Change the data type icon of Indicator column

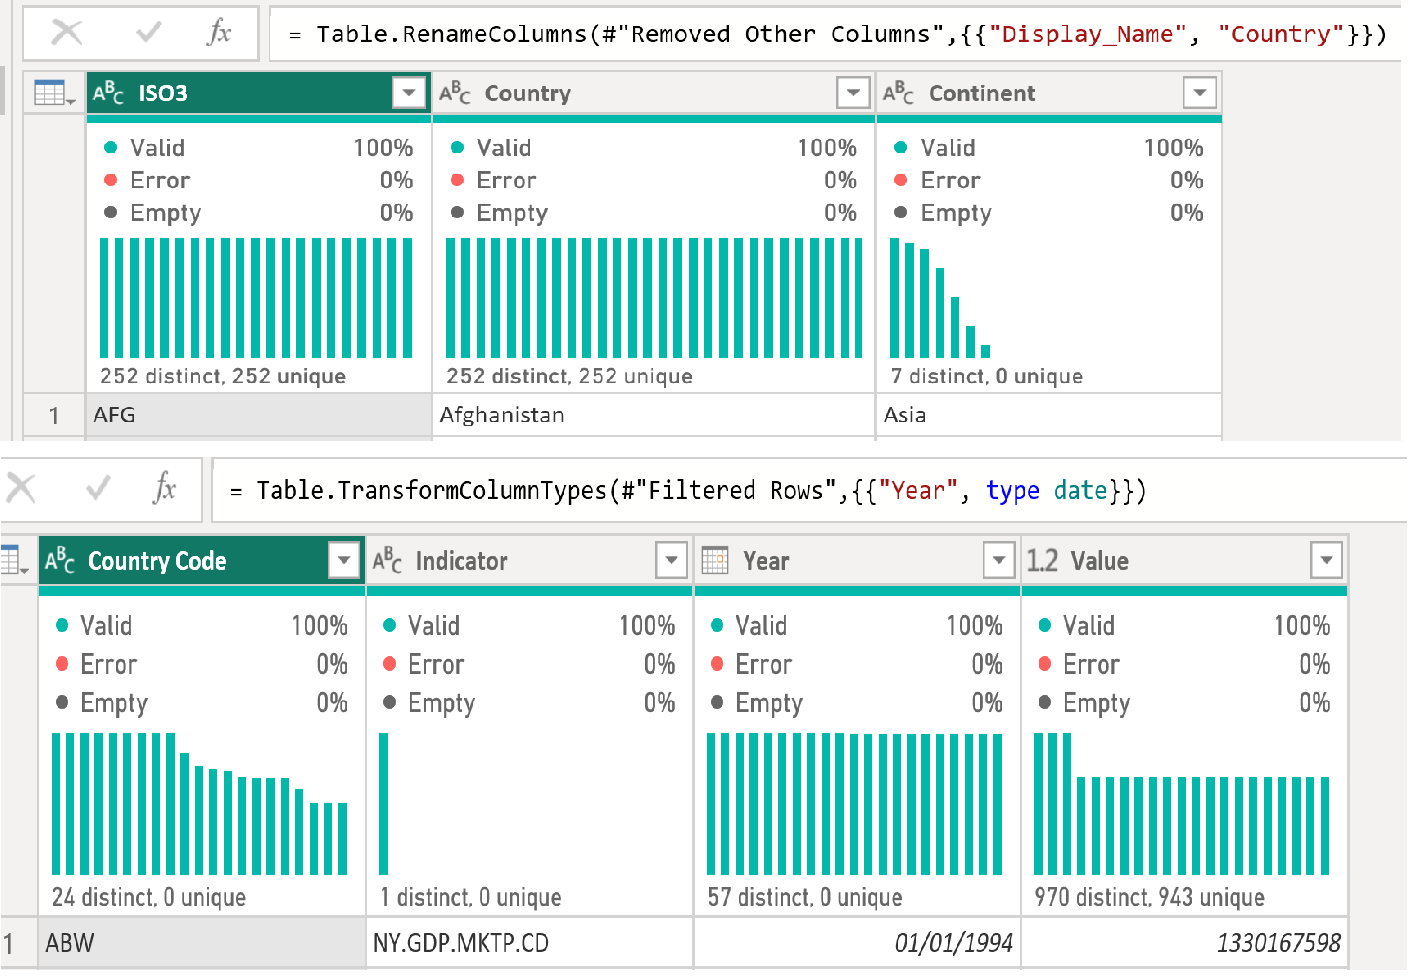(x=388, y=561)
